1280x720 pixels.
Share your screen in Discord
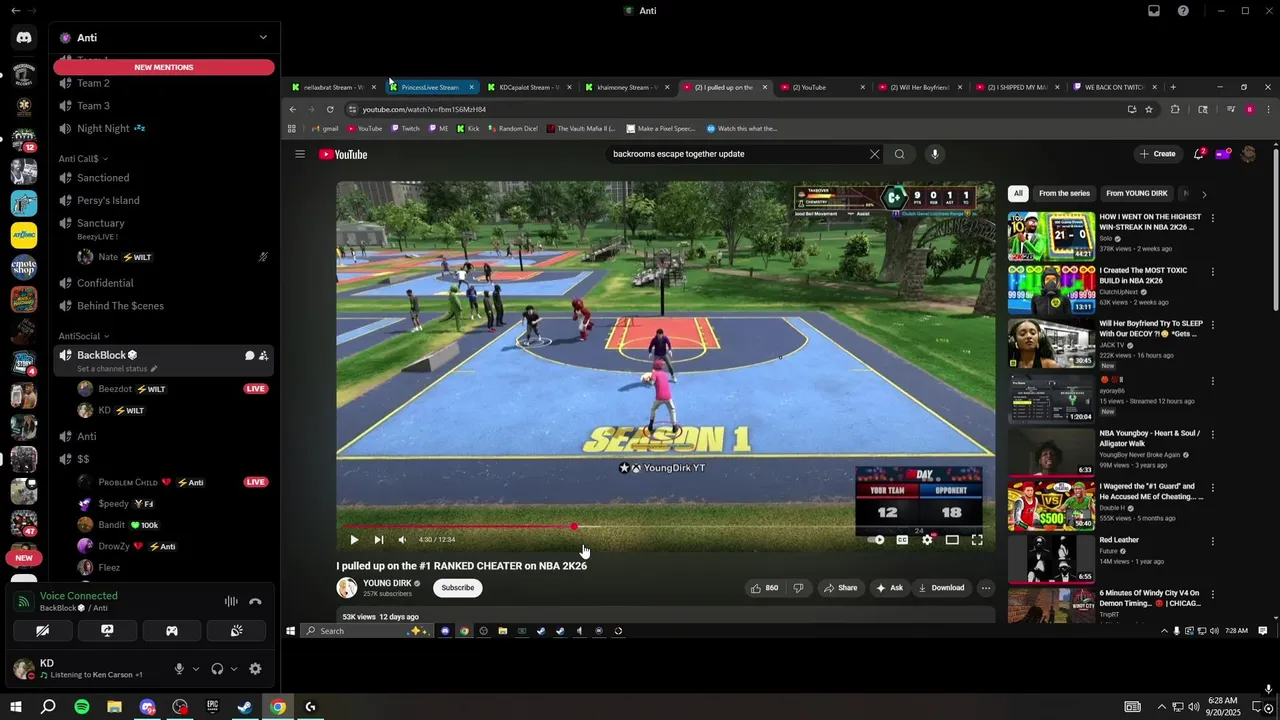tap(107, 631)
